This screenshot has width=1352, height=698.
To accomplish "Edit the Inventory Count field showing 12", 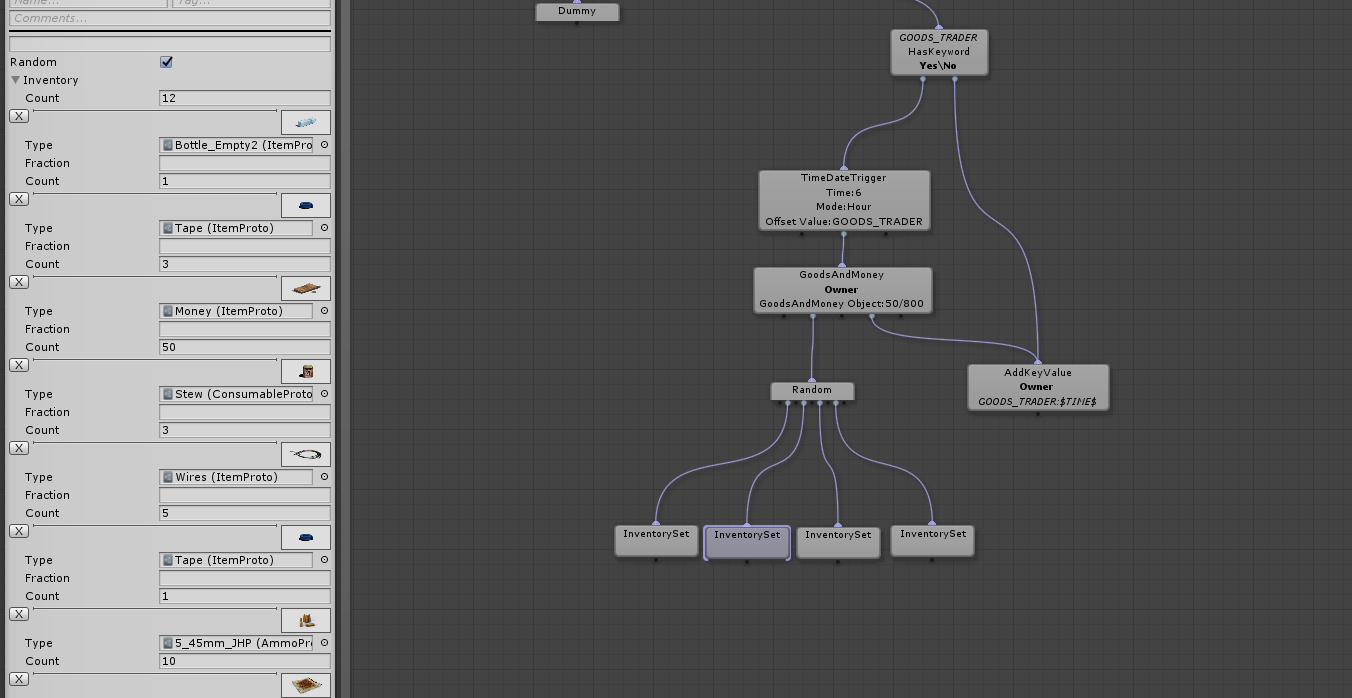I will coord(245,98).
